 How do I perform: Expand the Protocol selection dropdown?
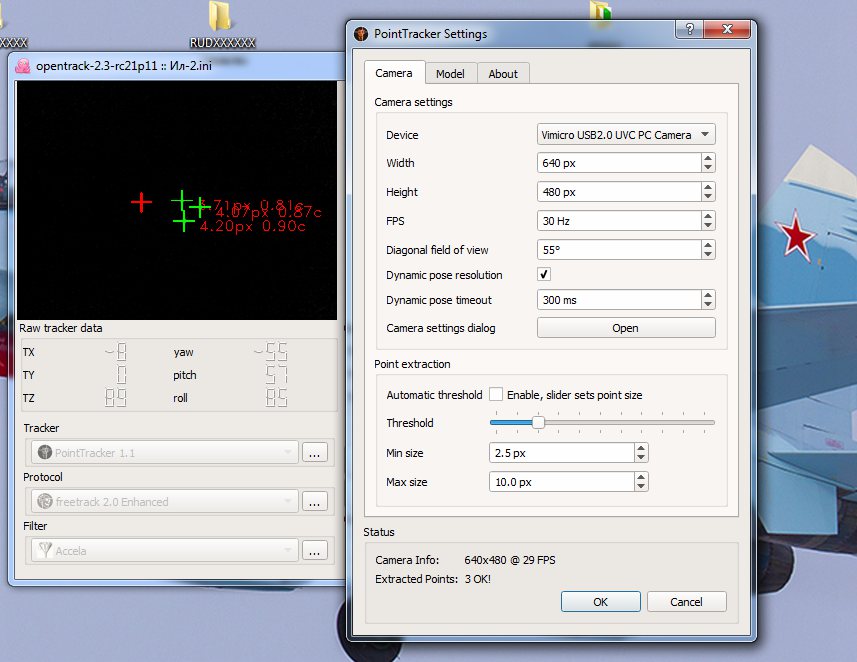pyautogui.click(x=165, y=501)
